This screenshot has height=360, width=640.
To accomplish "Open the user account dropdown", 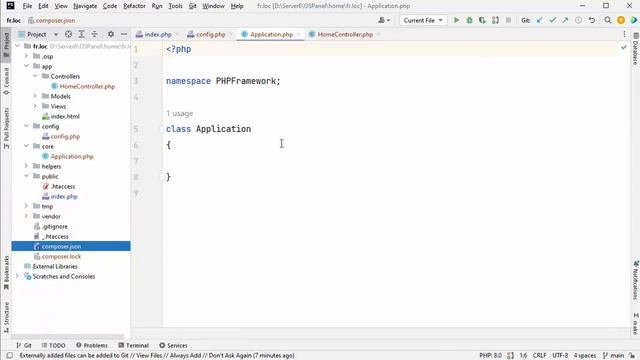I will (384, 20).
